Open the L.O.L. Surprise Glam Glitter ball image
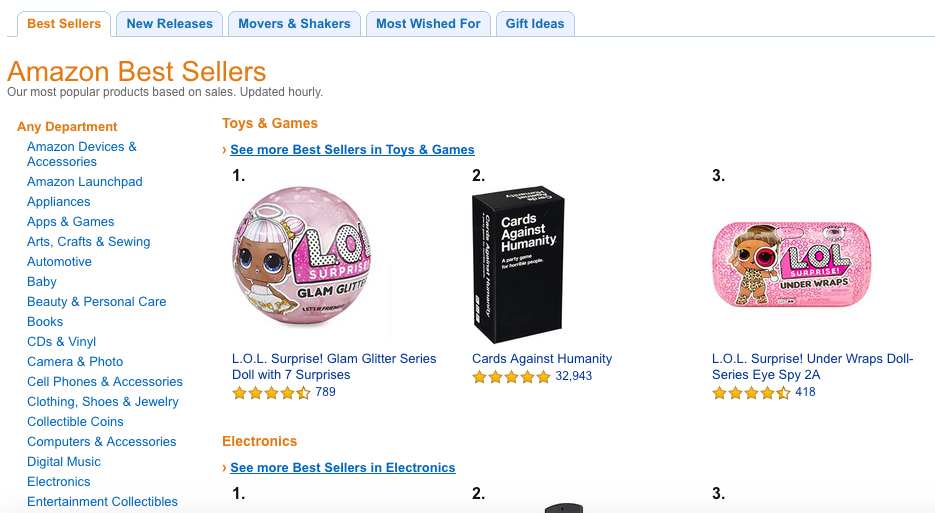The width and height of the screenshot is (935, 513). point(311,263)
